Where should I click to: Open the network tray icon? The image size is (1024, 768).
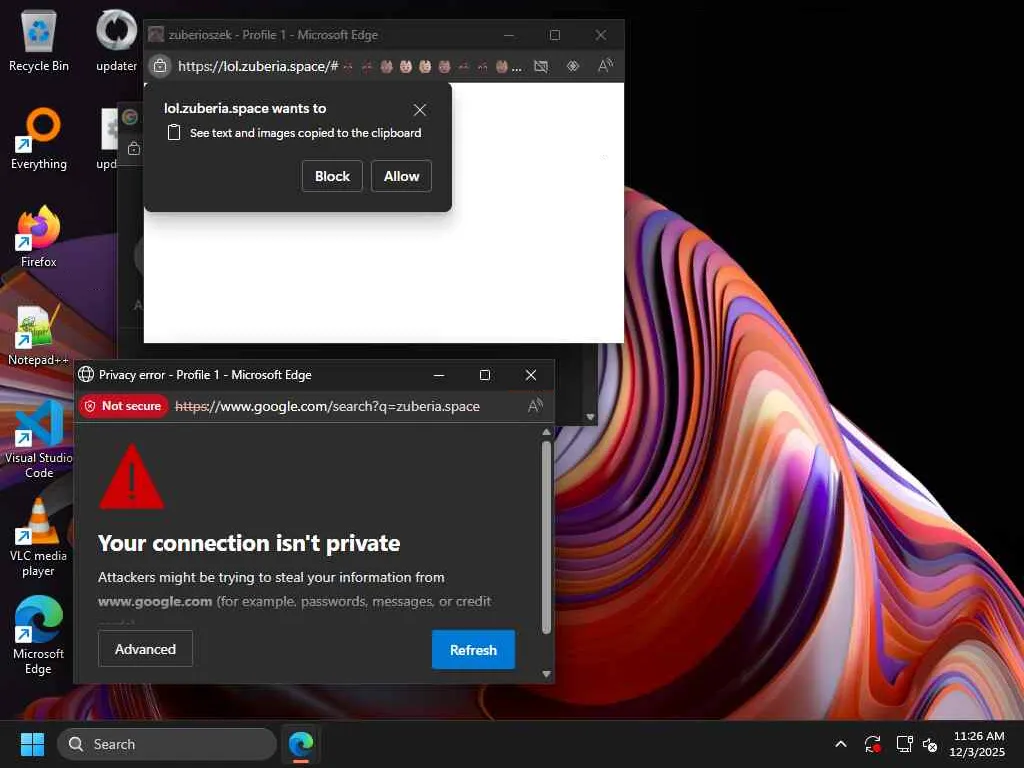[904, 744]
